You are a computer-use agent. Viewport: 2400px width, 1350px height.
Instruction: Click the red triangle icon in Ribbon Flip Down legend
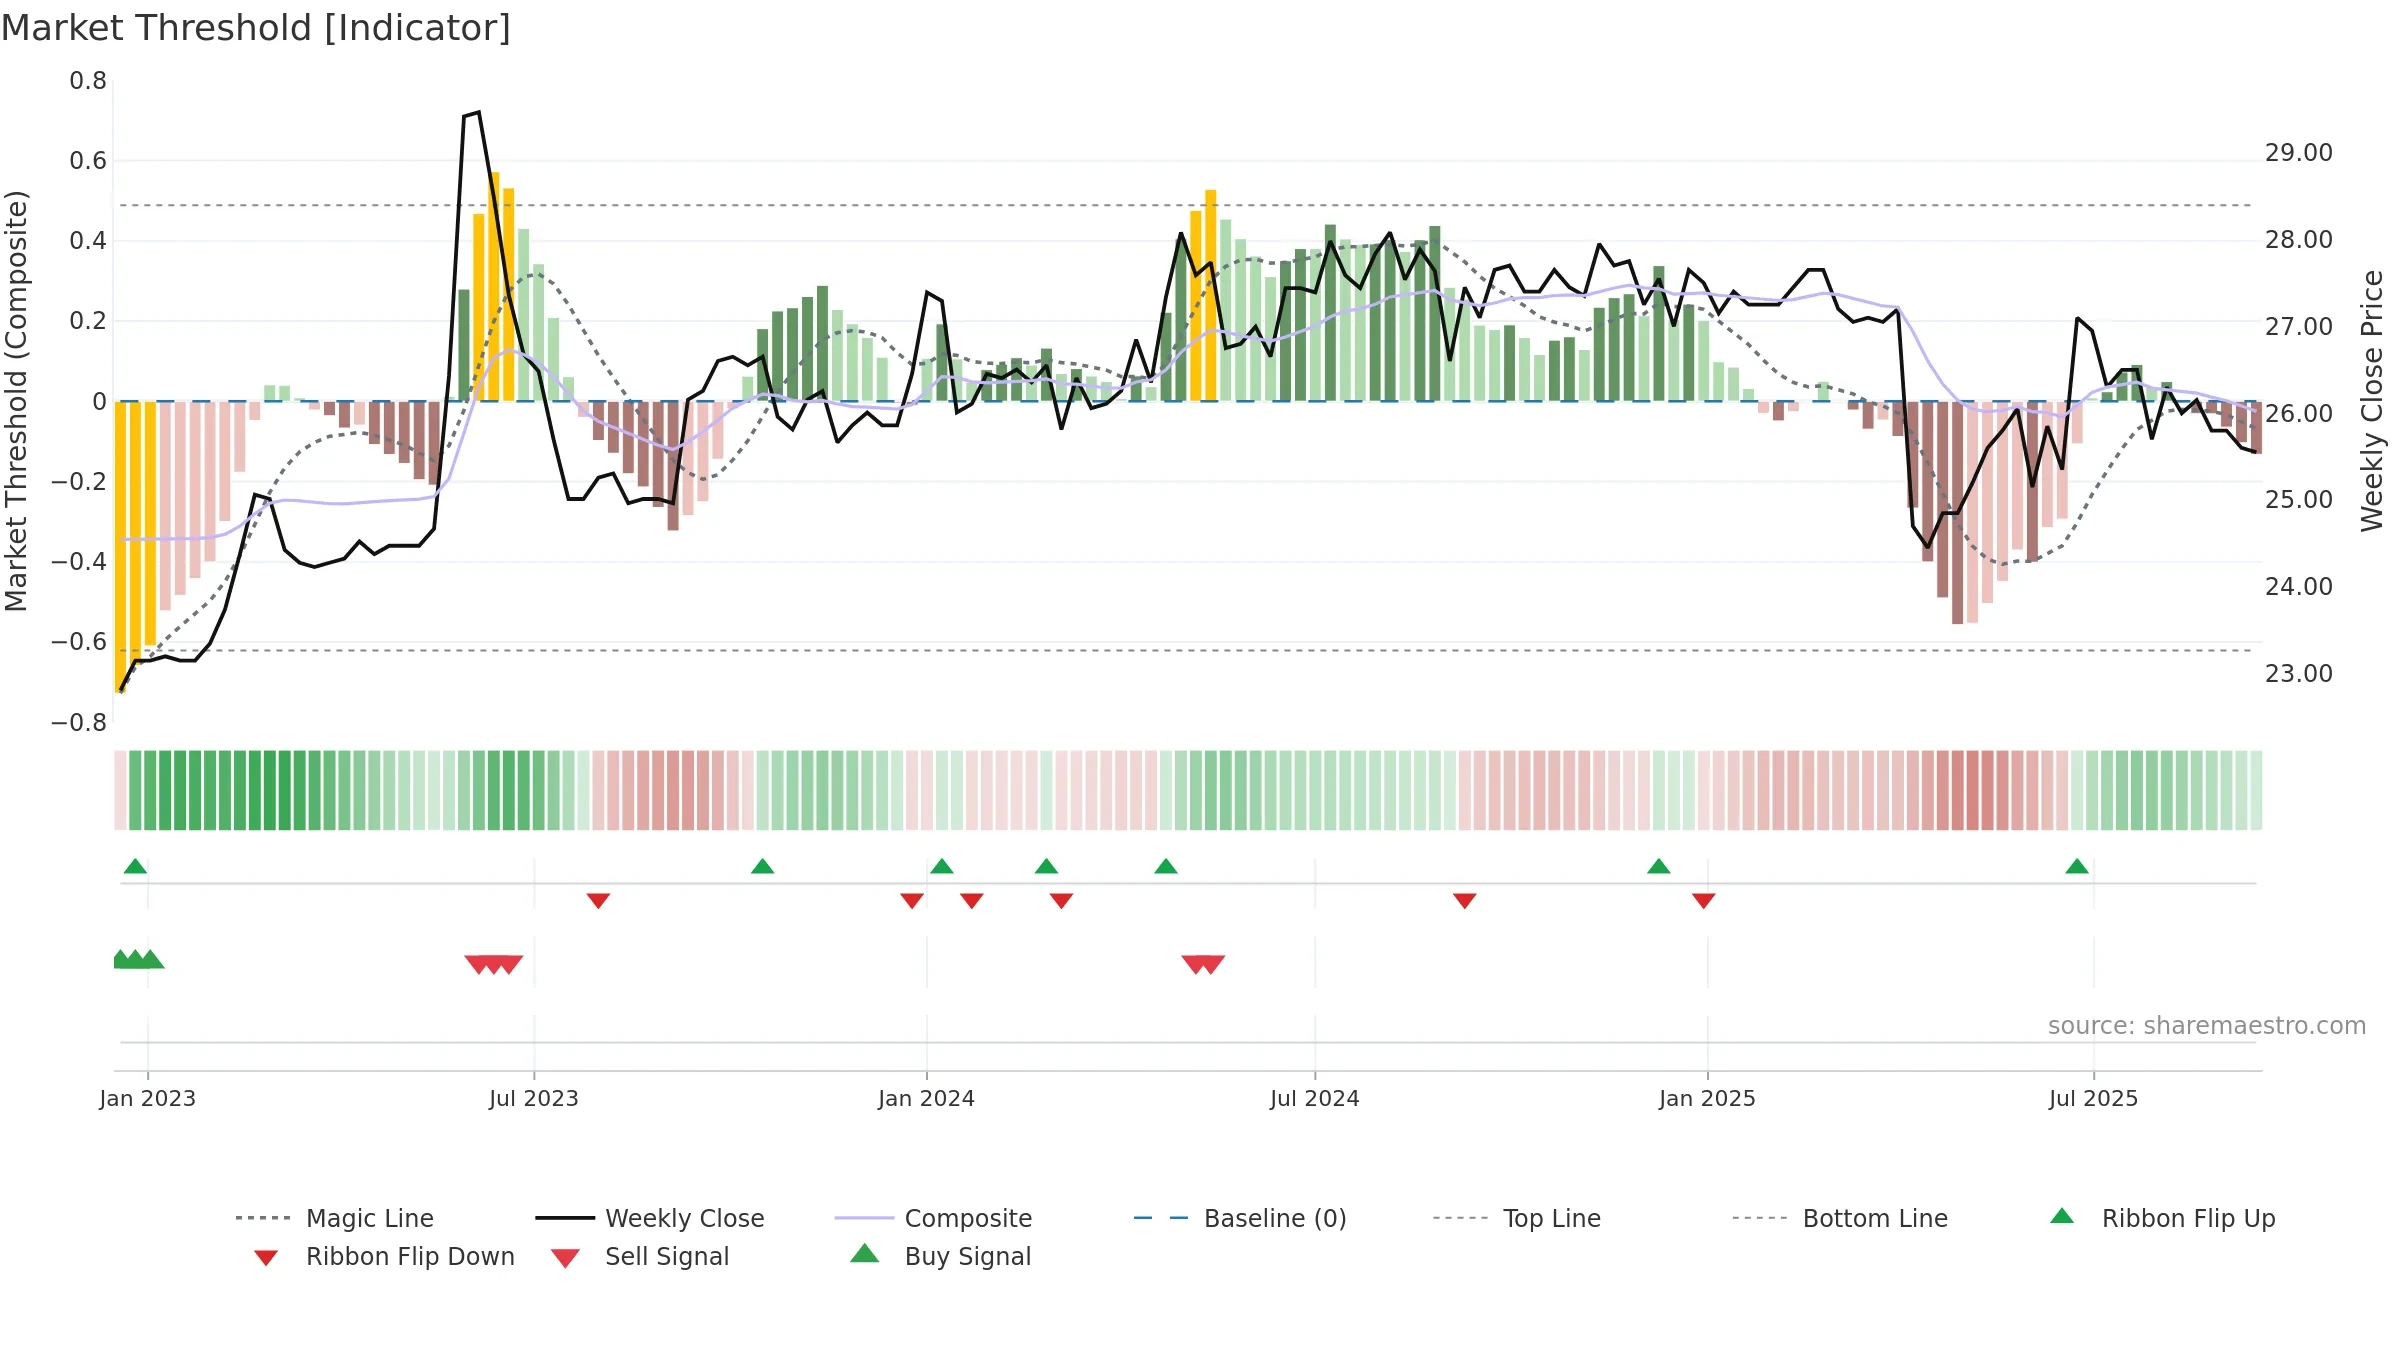click(266, 1258)
